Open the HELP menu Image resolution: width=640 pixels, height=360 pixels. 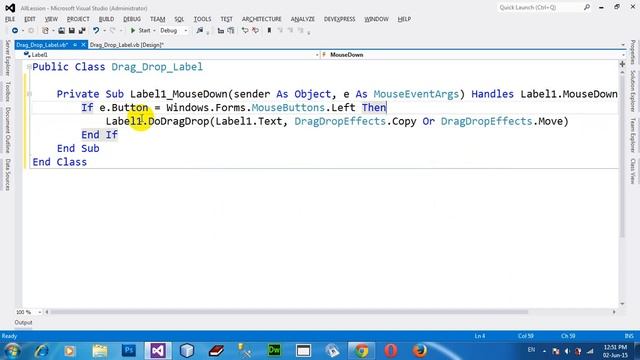tap(404, 19)
